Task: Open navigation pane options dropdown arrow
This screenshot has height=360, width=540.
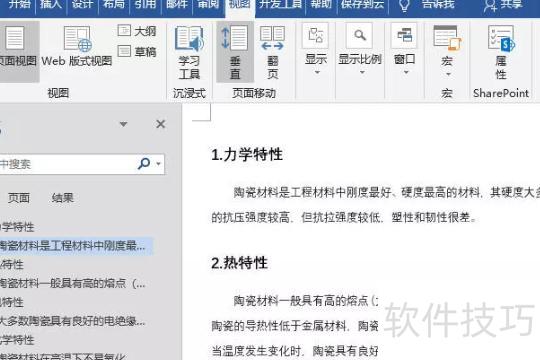Action: pyautogui.click(x=123, y=124)
